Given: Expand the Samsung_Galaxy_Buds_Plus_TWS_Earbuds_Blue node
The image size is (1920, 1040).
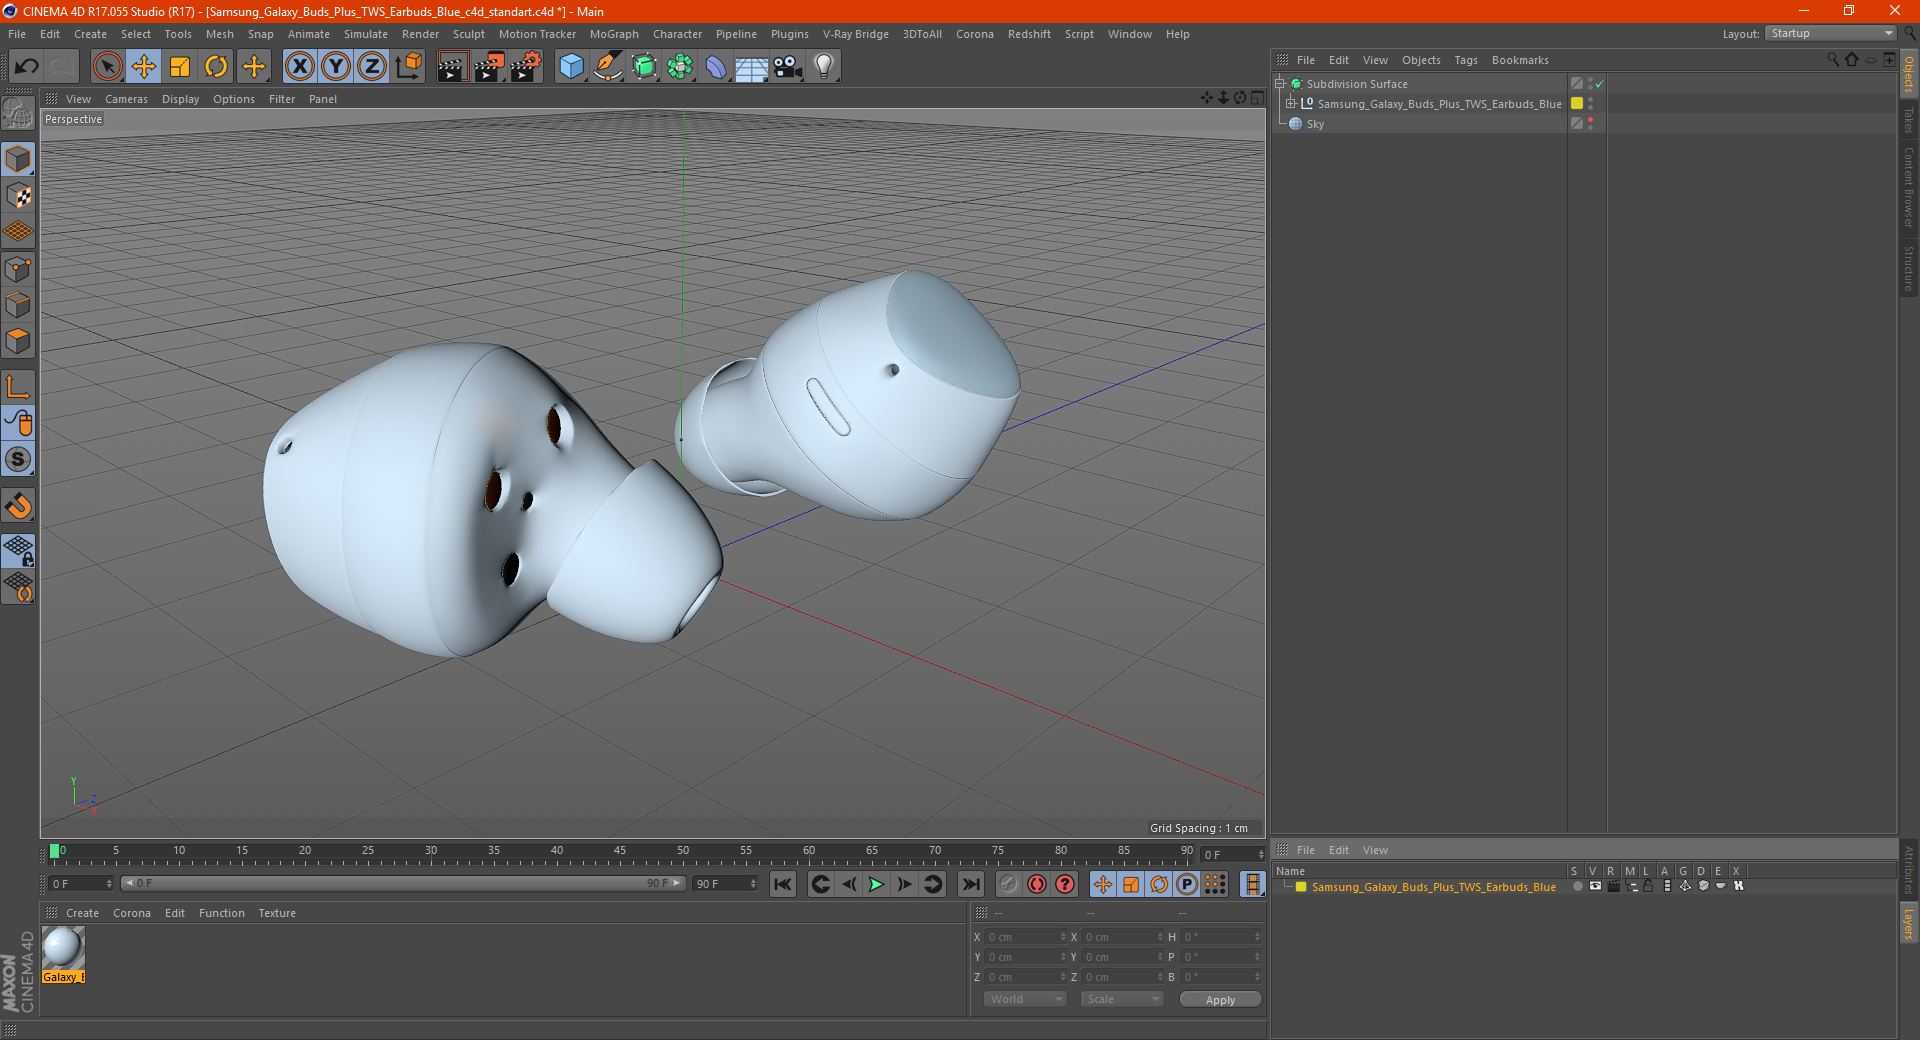Looking at the screenshot, I should click(1291, 103).
